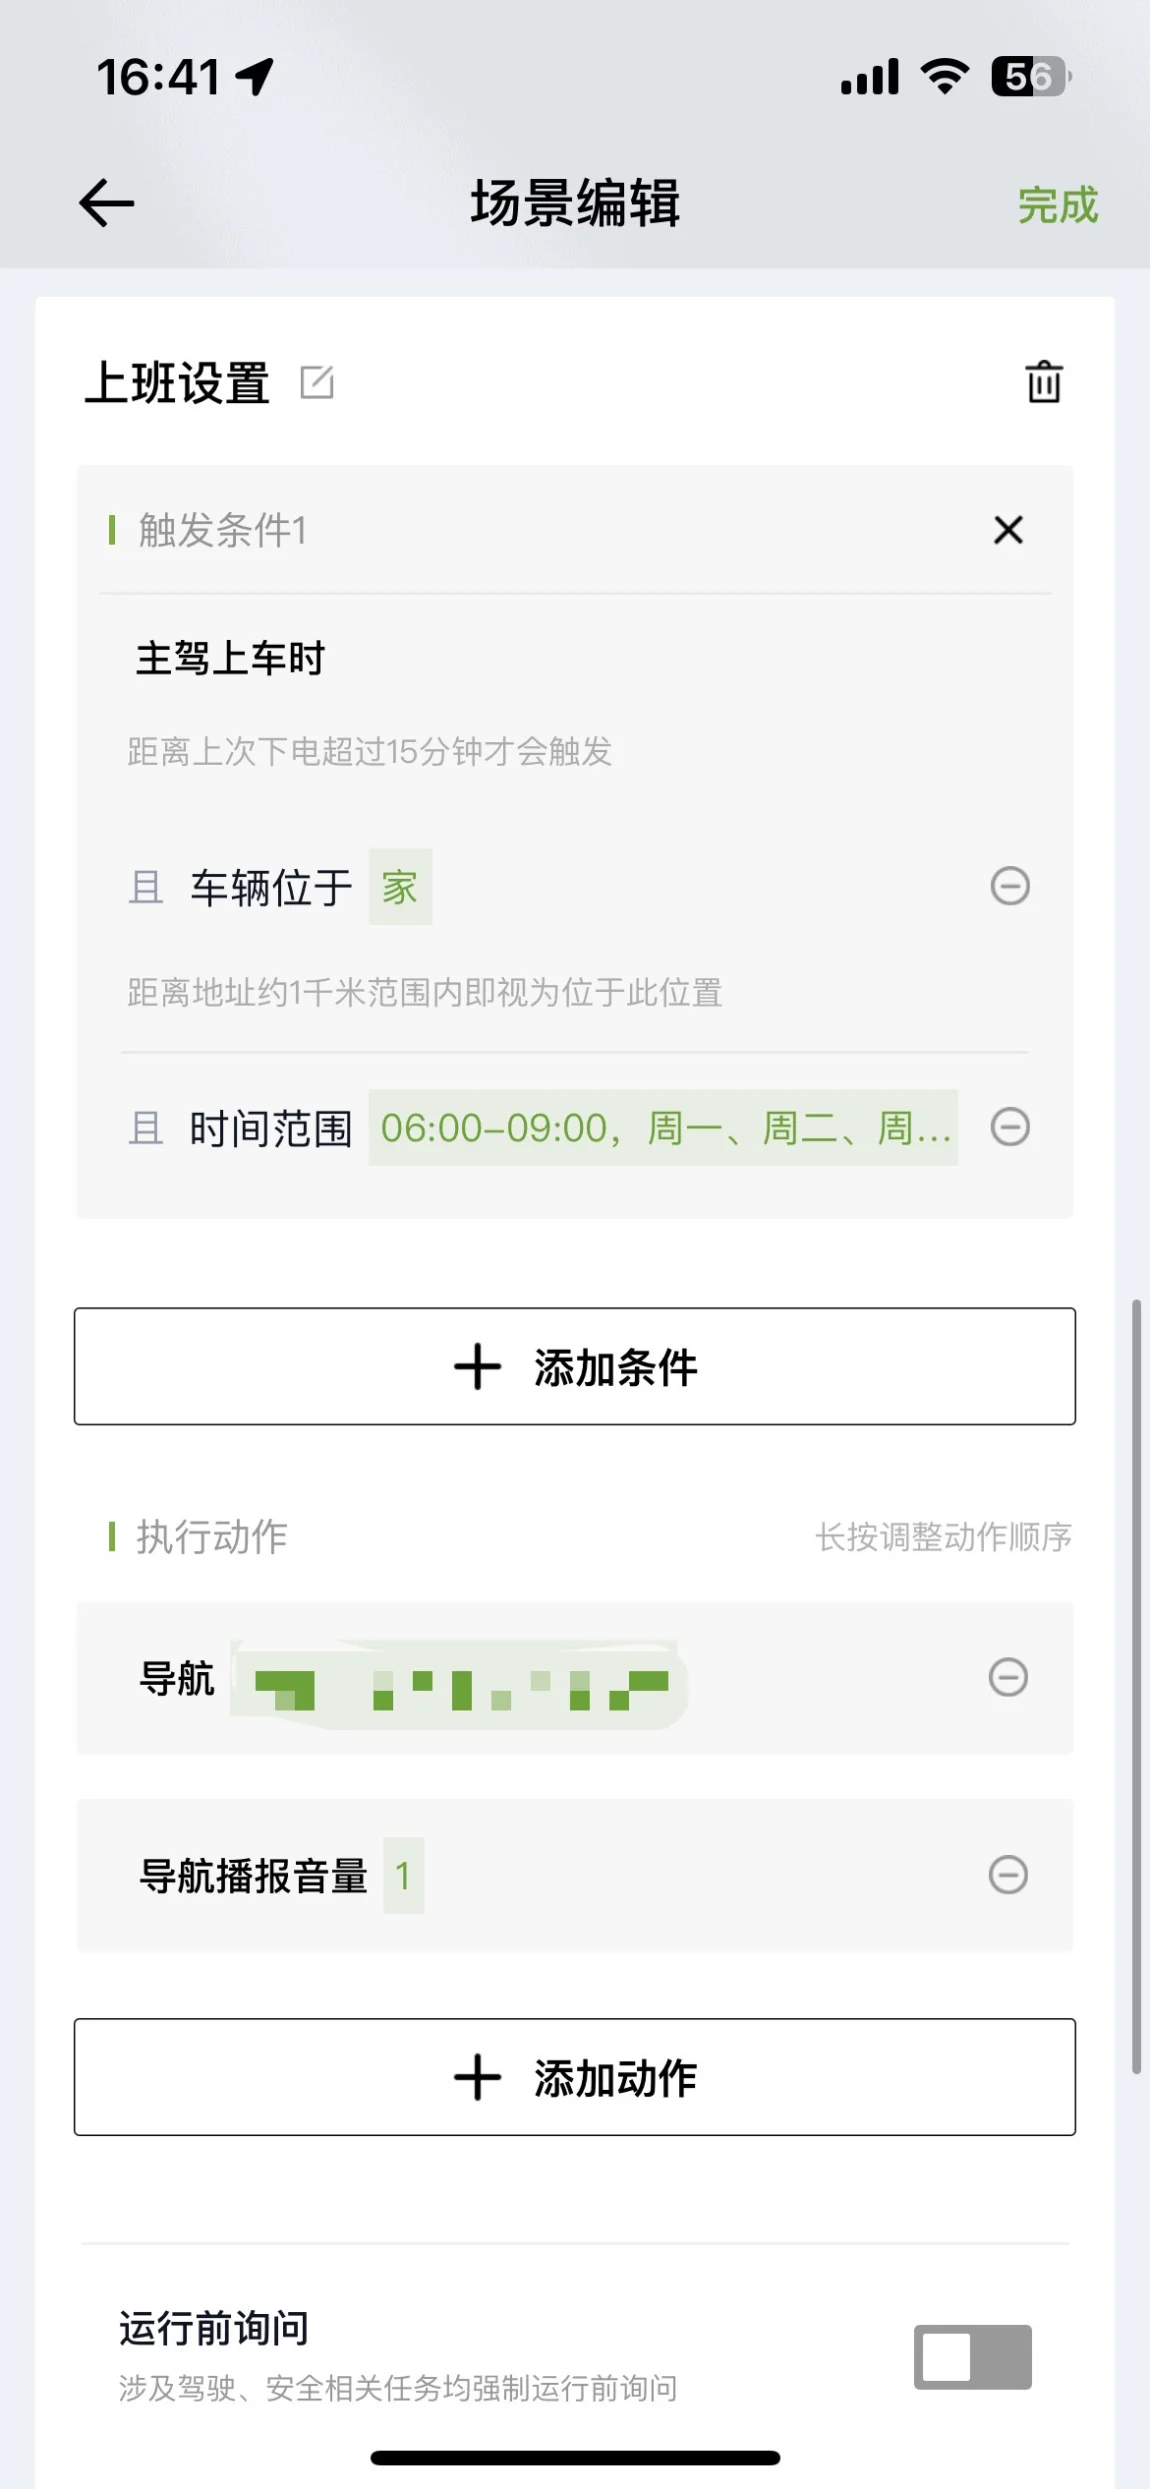The height and width of the screenshot is (2489, 1150).
Task: Select the 主驾上车时 trigger
Action: [x=231, y=659]
